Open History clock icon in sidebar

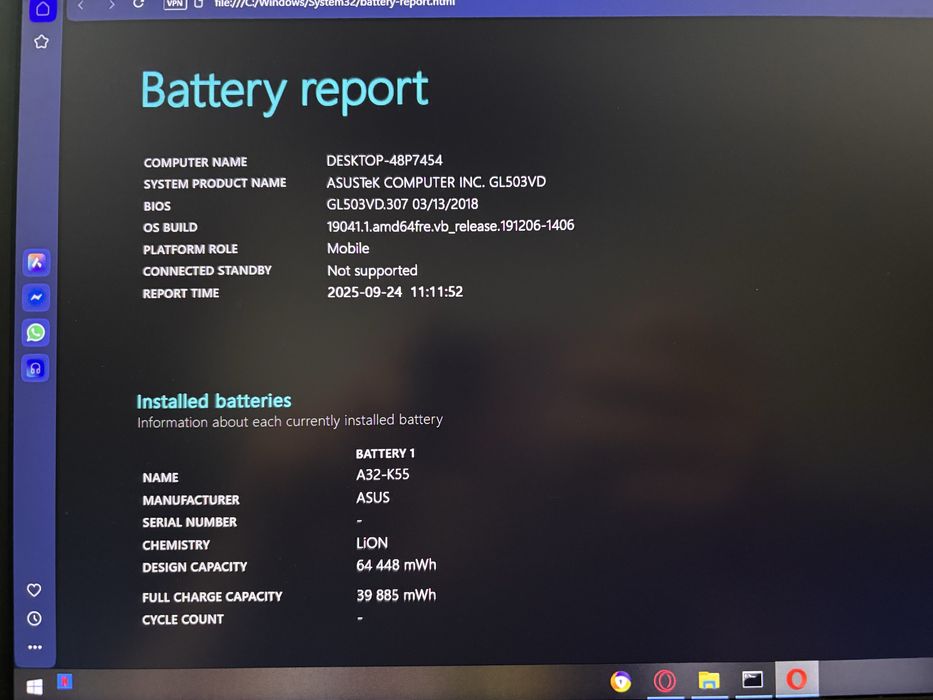[35, 618]
